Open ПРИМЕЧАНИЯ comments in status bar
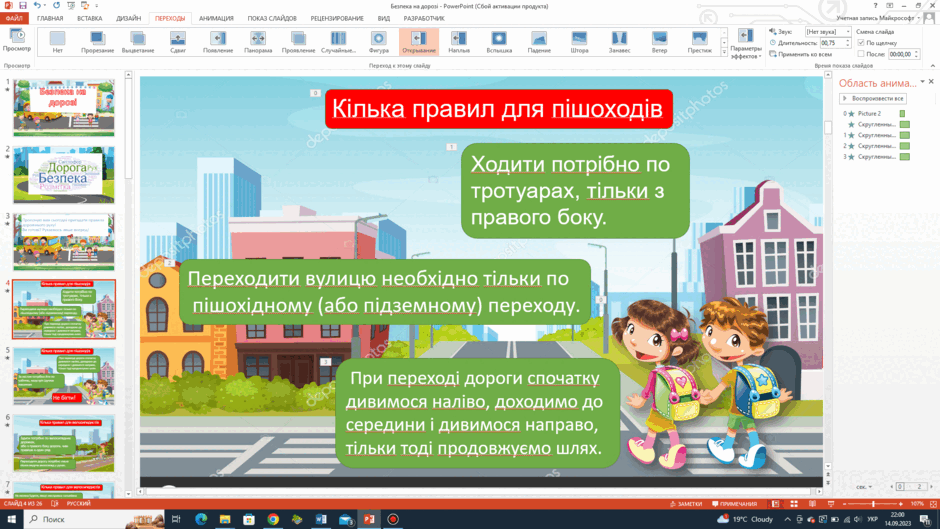Viewport: 940px width, 529px height. 734,504
